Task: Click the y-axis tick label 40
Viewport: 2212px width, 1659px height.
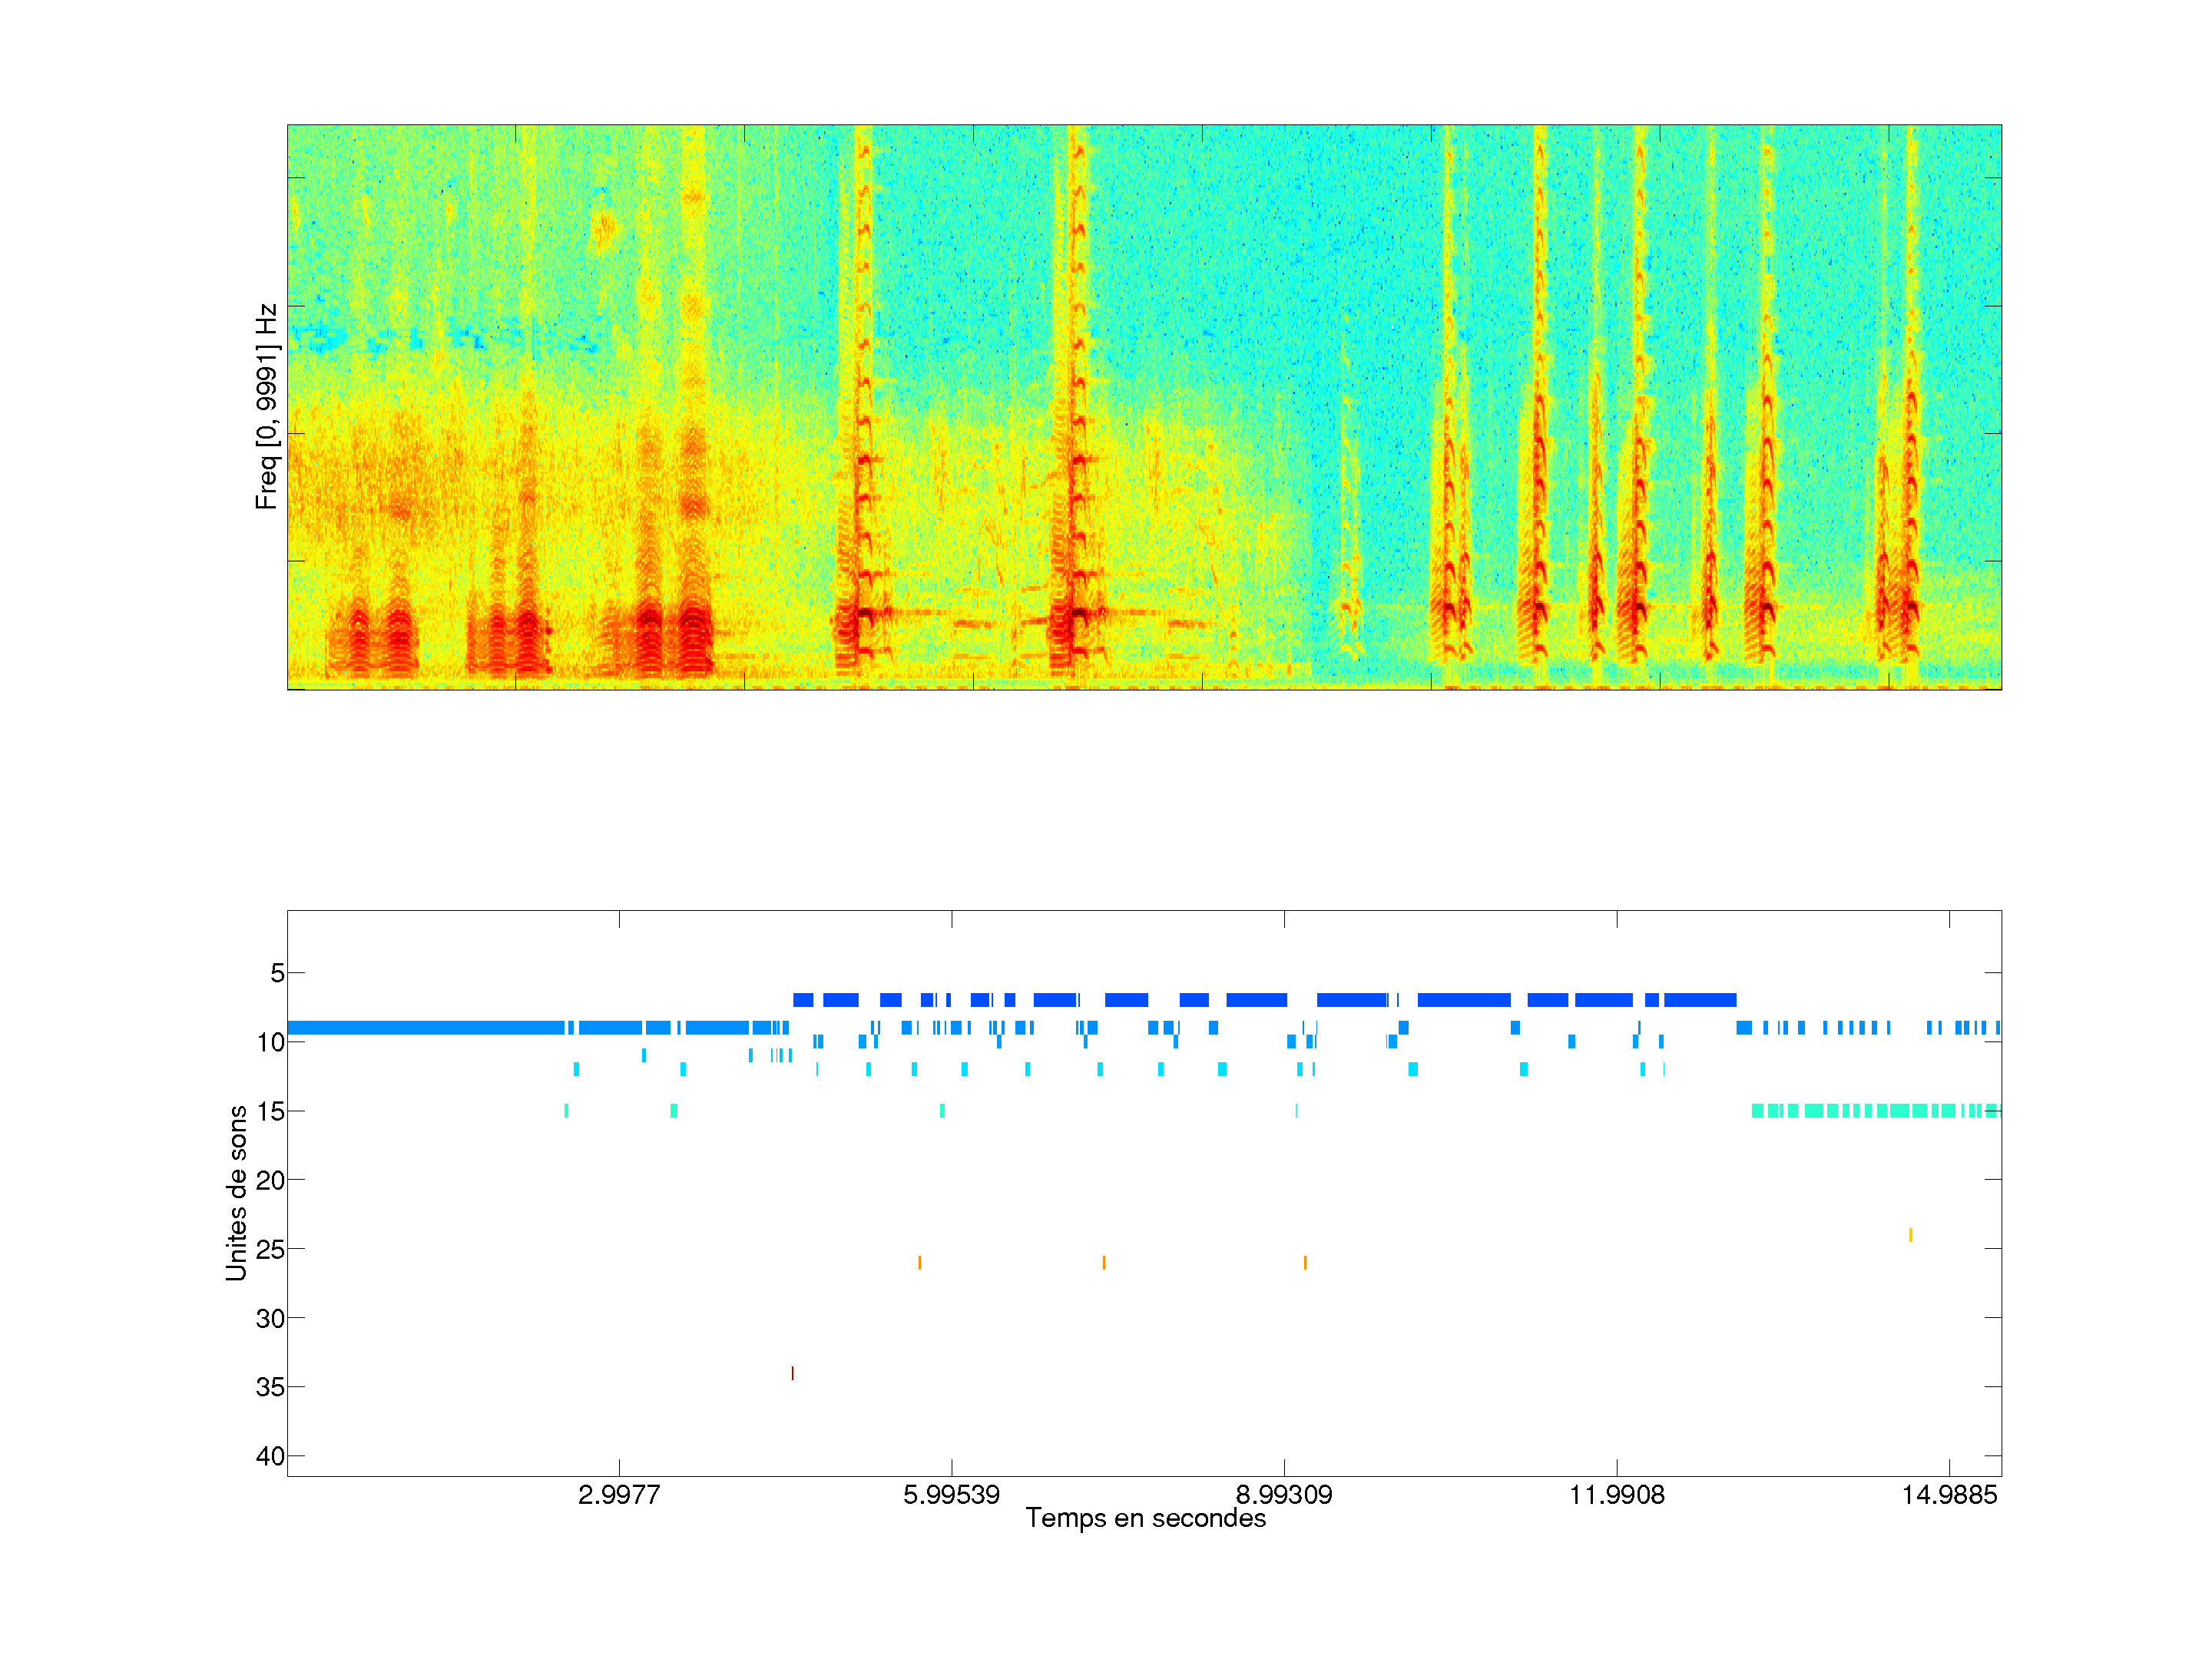Action: (x=270, y=1456)
